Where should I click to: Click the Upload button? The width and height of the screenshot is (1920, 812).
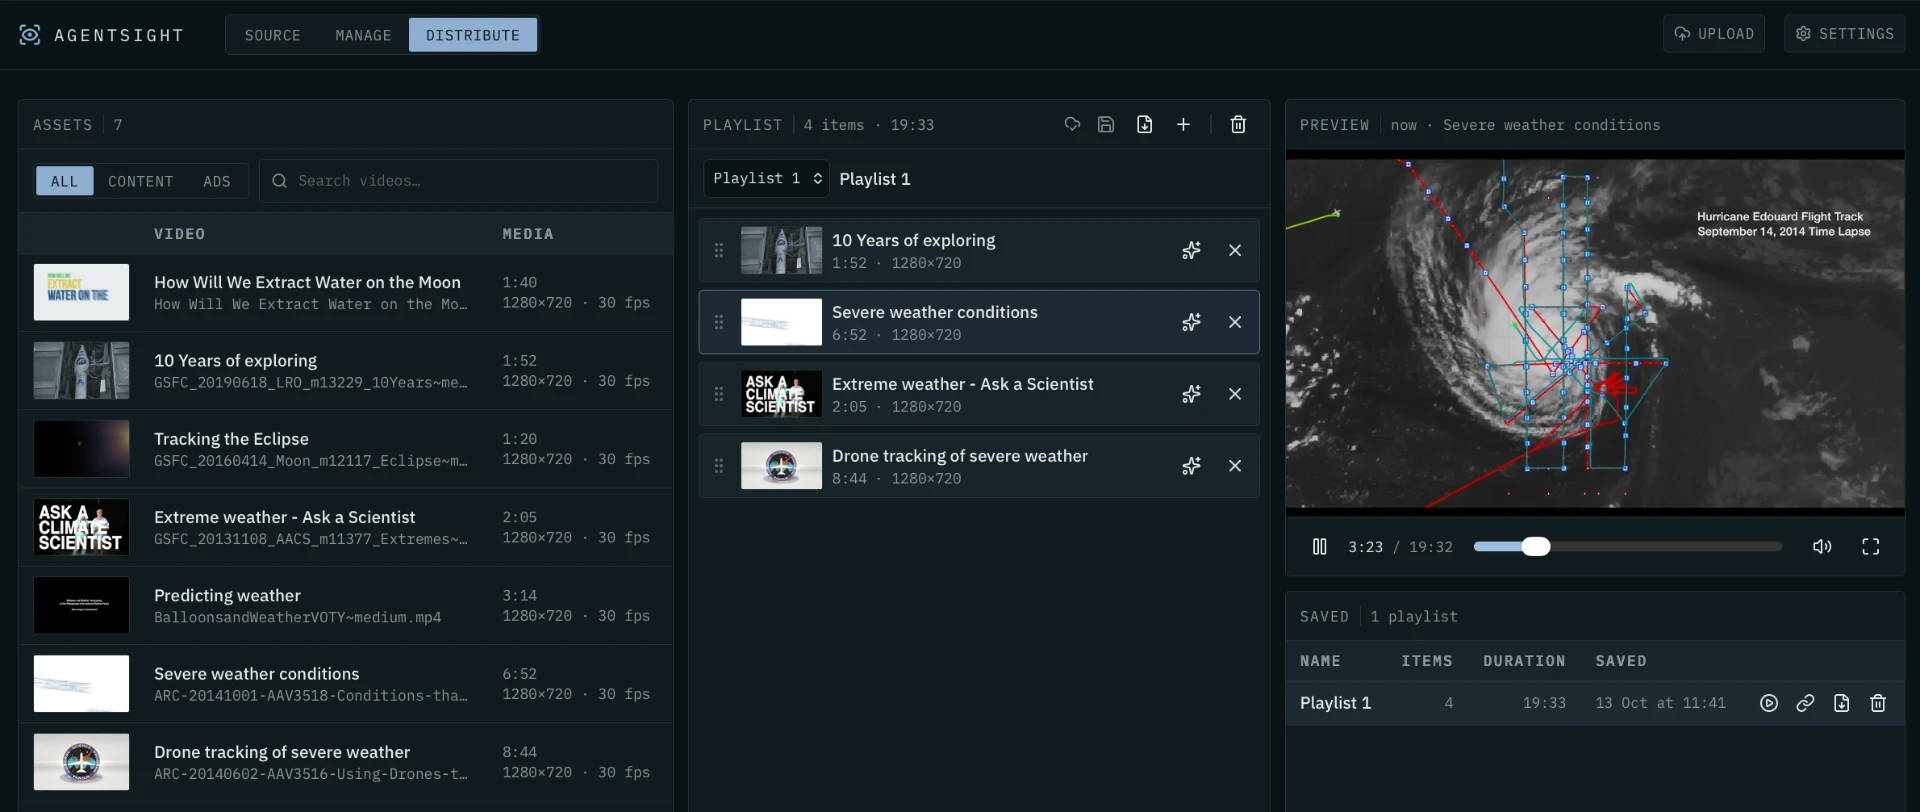[1714, 34]
